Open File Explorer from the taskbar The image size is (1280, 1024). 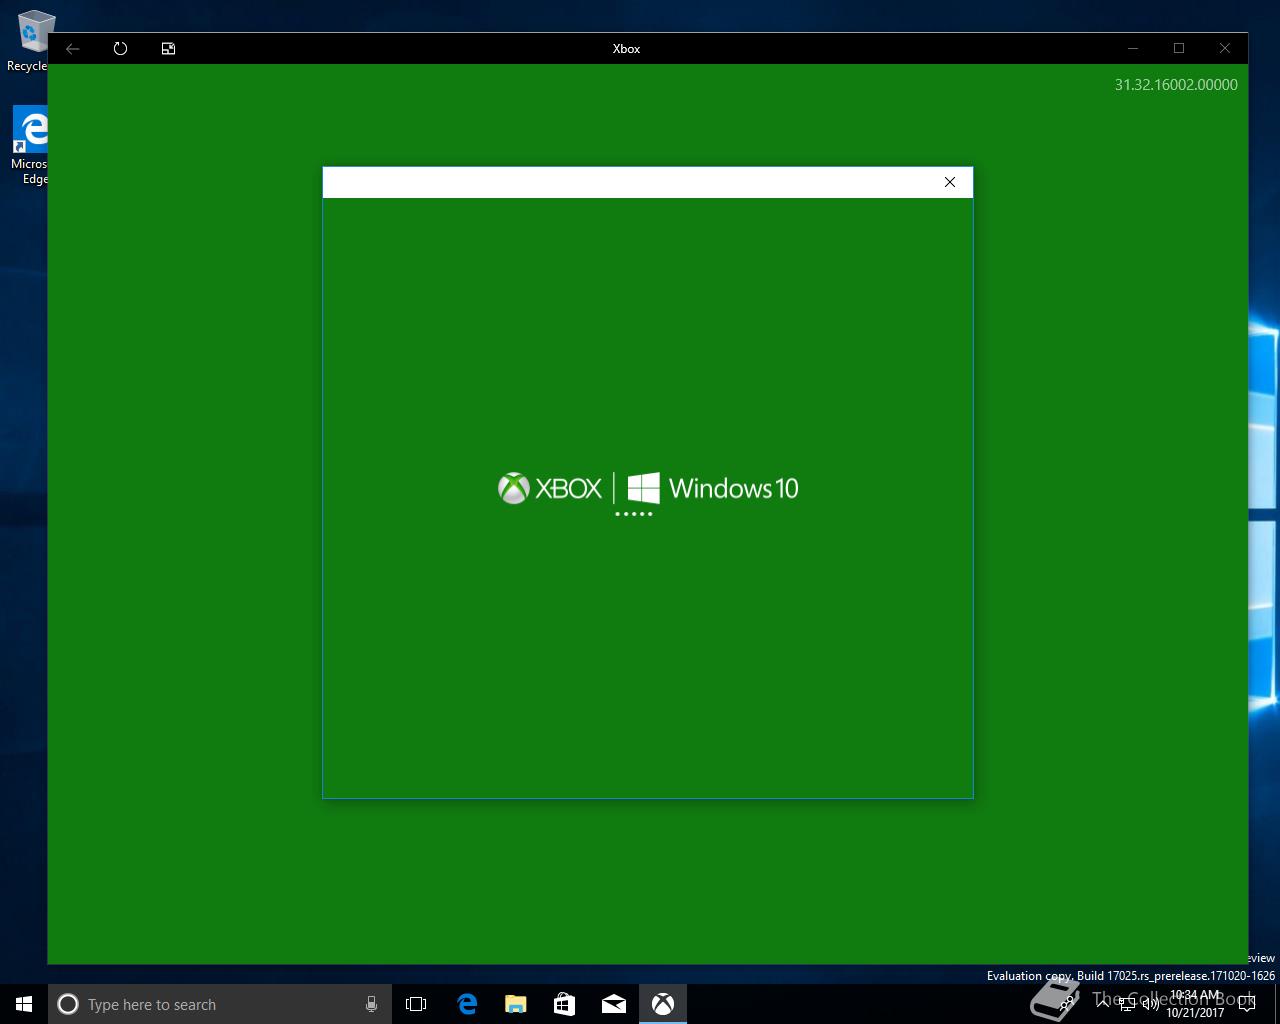[x=515, y=1004]
